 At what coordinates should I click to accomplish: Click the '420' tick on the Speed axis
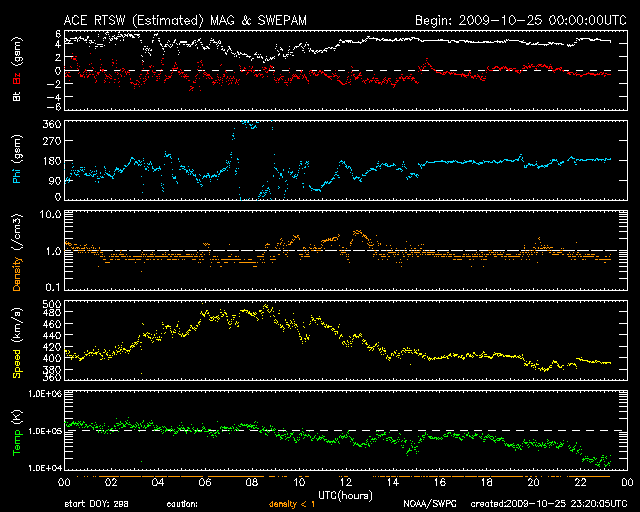click(x=52, y=347)
